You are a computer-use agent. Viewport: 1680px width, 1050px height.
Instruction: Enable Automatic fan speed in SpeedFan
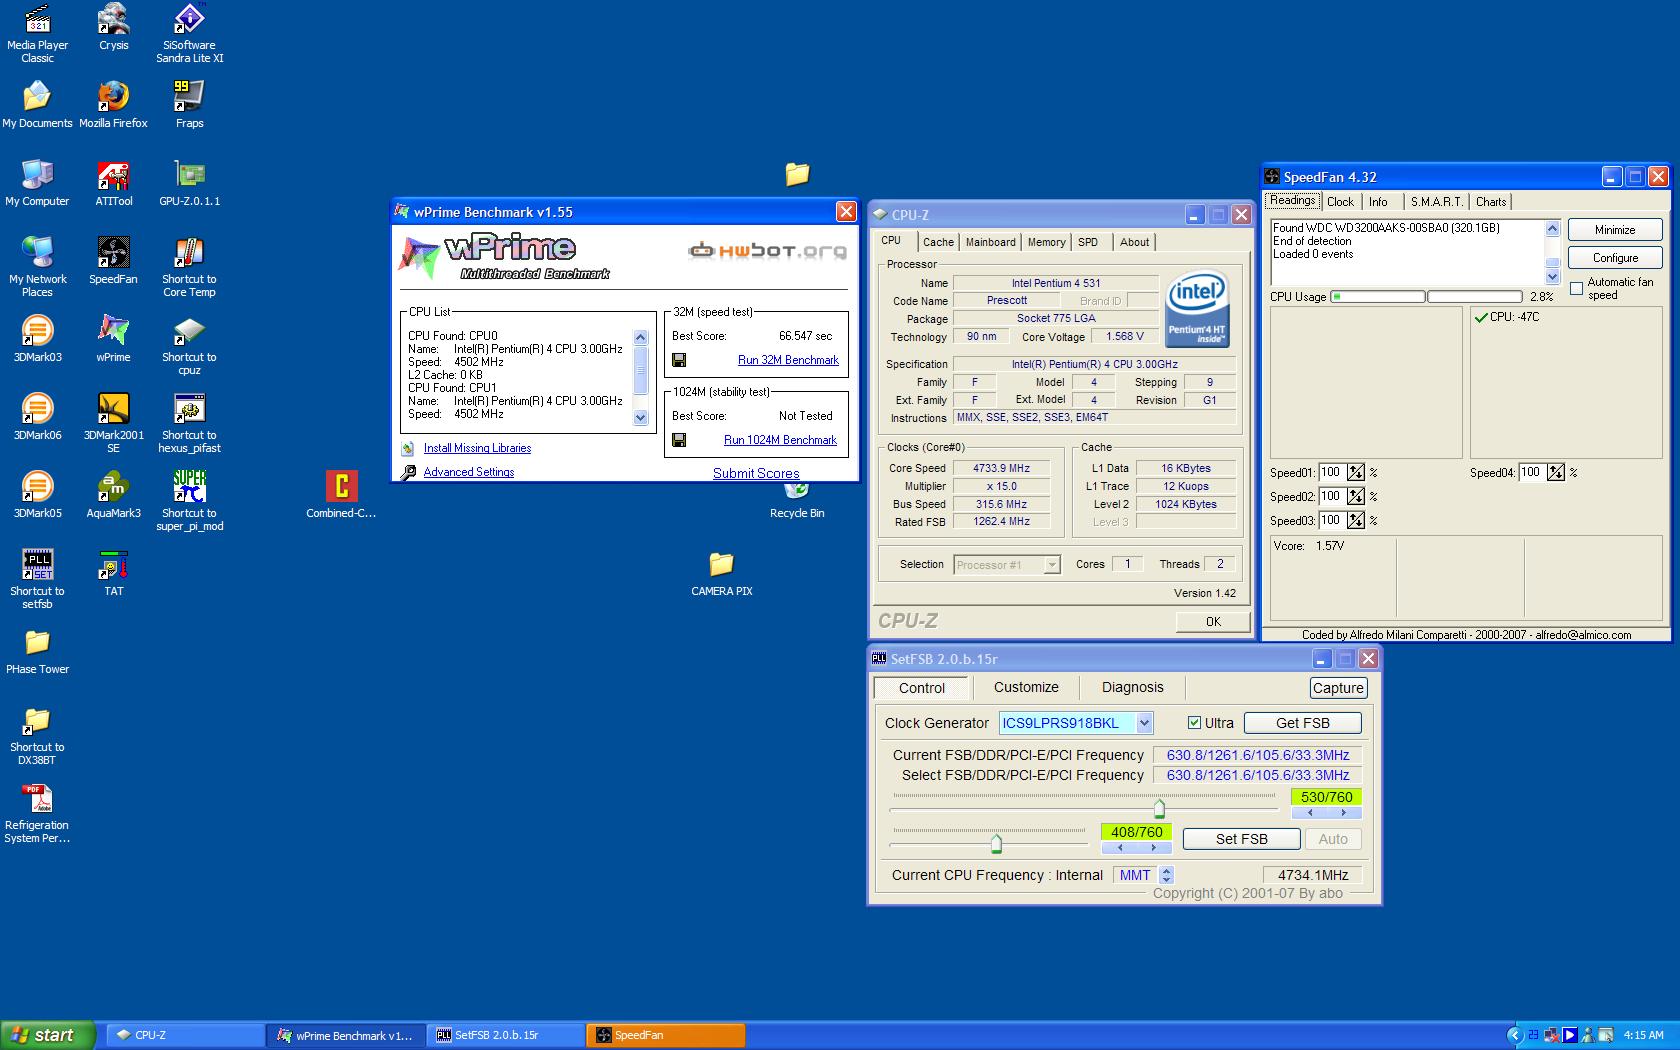[1577, 289]
